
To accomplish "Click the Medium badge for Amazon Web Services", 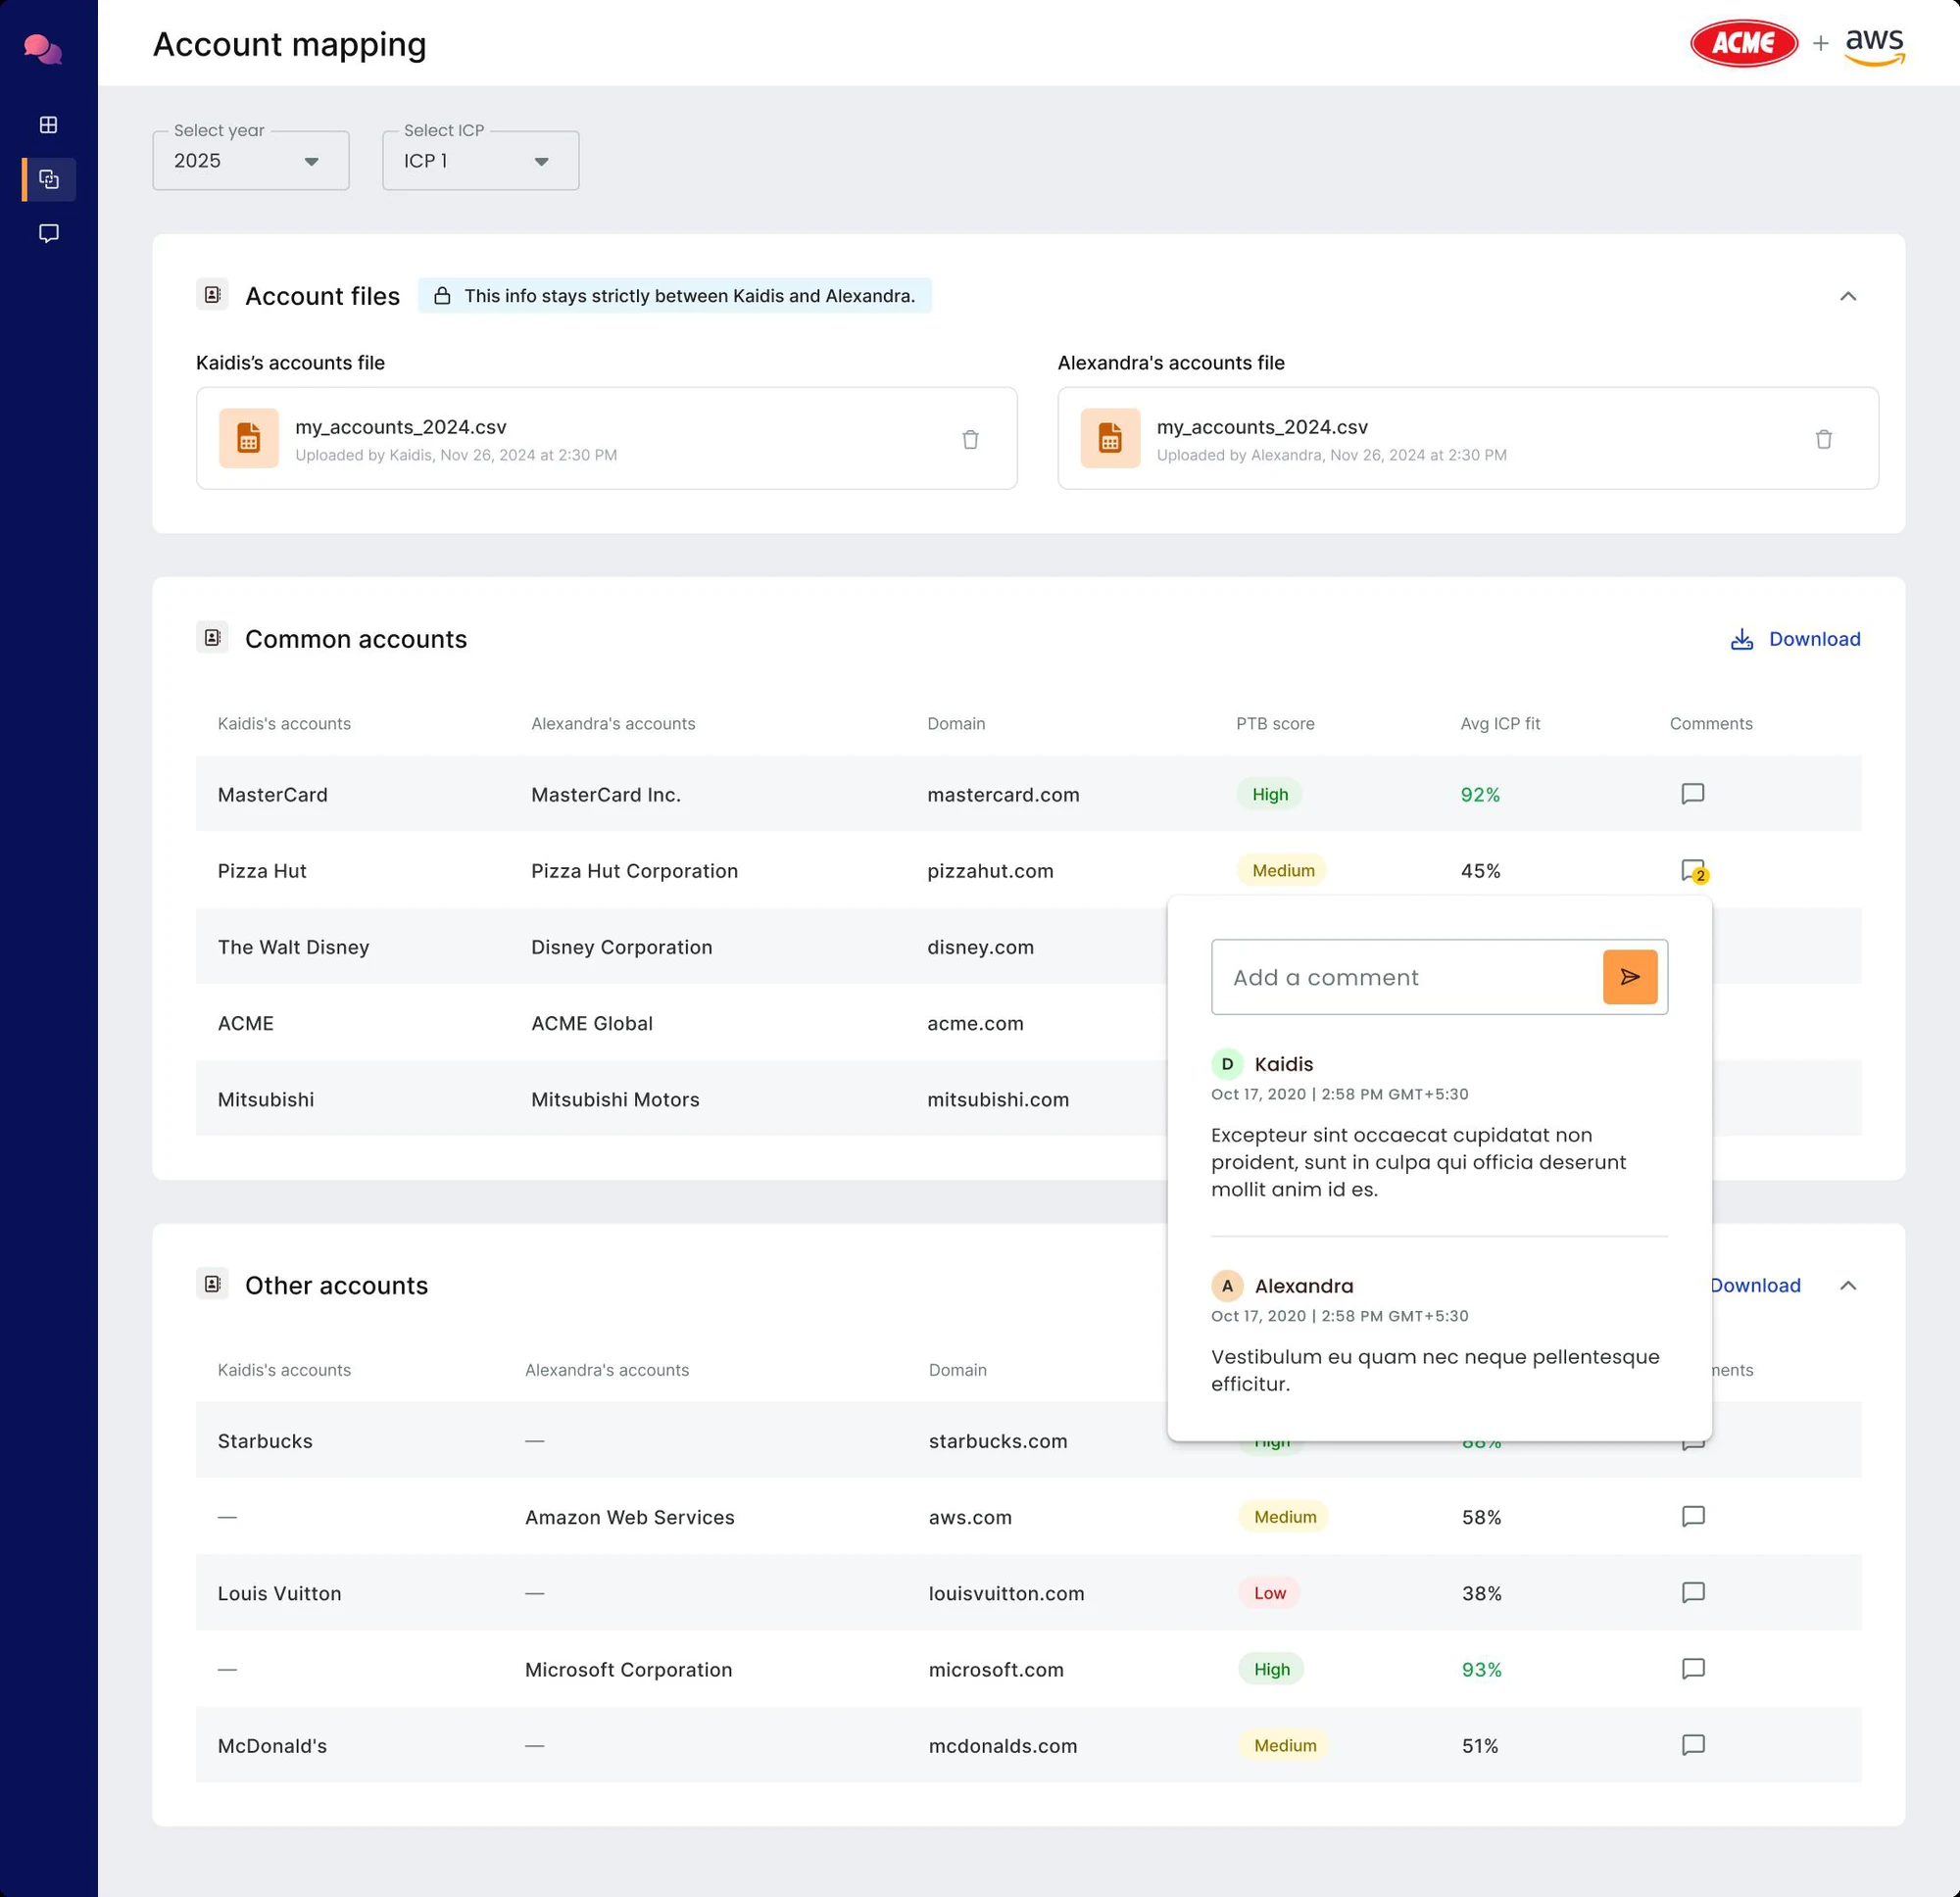I will (x=1285, y=1517).
